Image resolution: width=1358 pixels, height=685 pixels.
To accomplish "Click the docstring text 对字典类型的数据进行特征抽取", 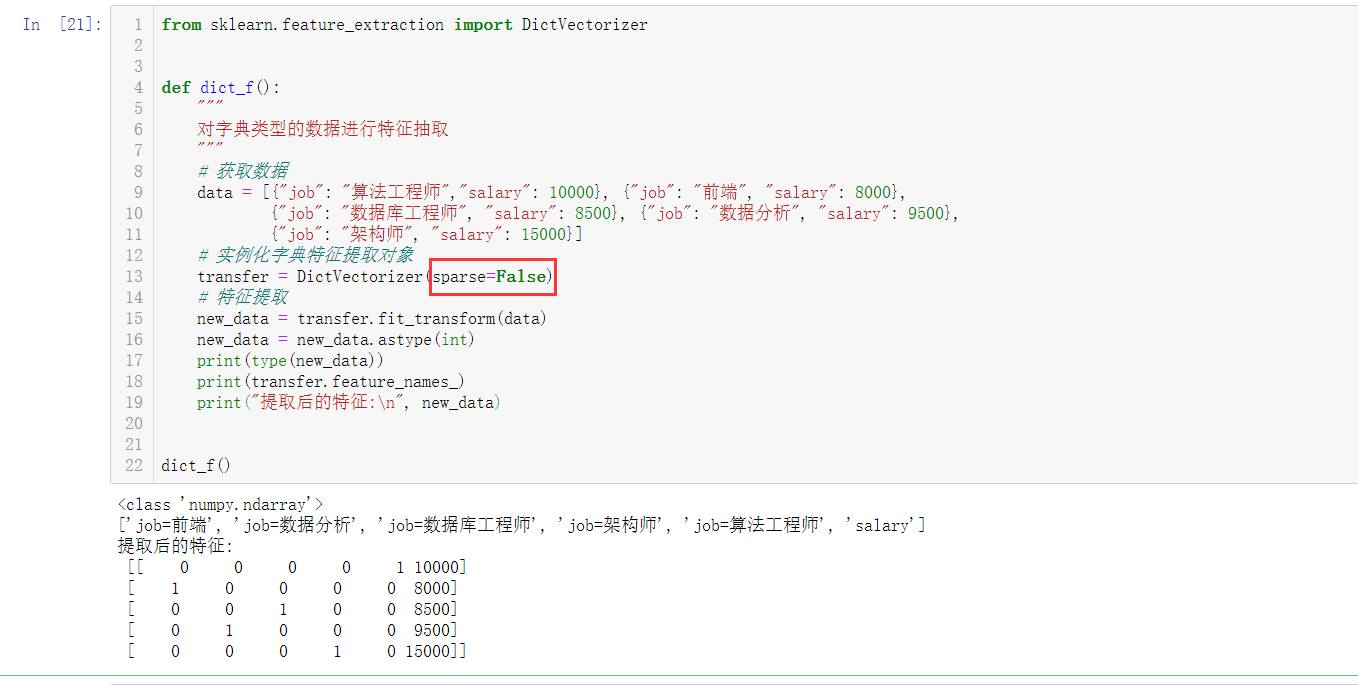I will [322, 129].
